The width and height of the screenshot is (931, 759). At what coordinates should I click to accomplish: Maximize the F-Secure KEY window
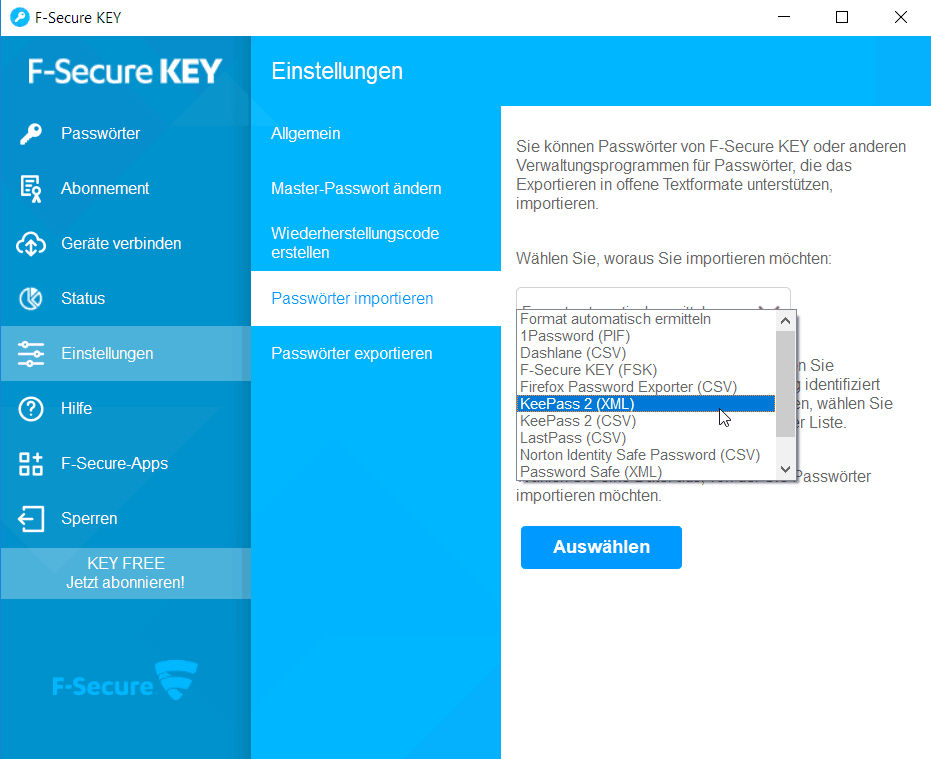tap(842, 17)
